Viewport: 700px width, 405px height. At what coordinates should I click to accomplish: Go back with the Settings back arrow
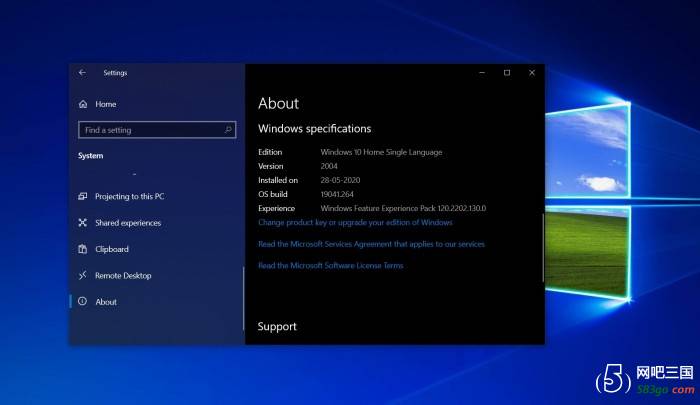tap(82, 72)
